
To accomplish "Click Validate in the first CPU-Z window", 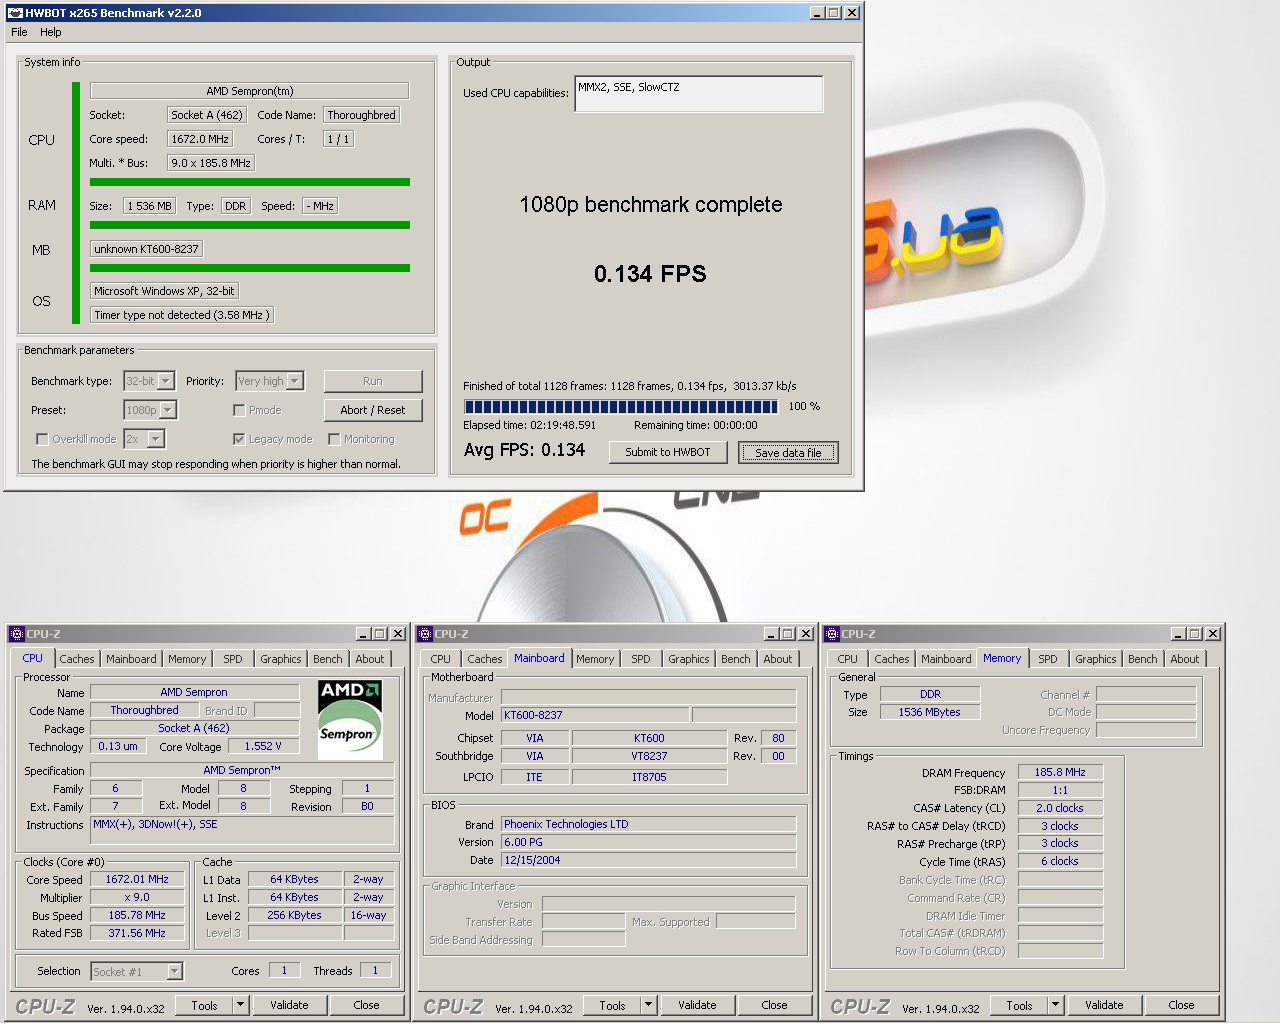I will pos(289,1005).
